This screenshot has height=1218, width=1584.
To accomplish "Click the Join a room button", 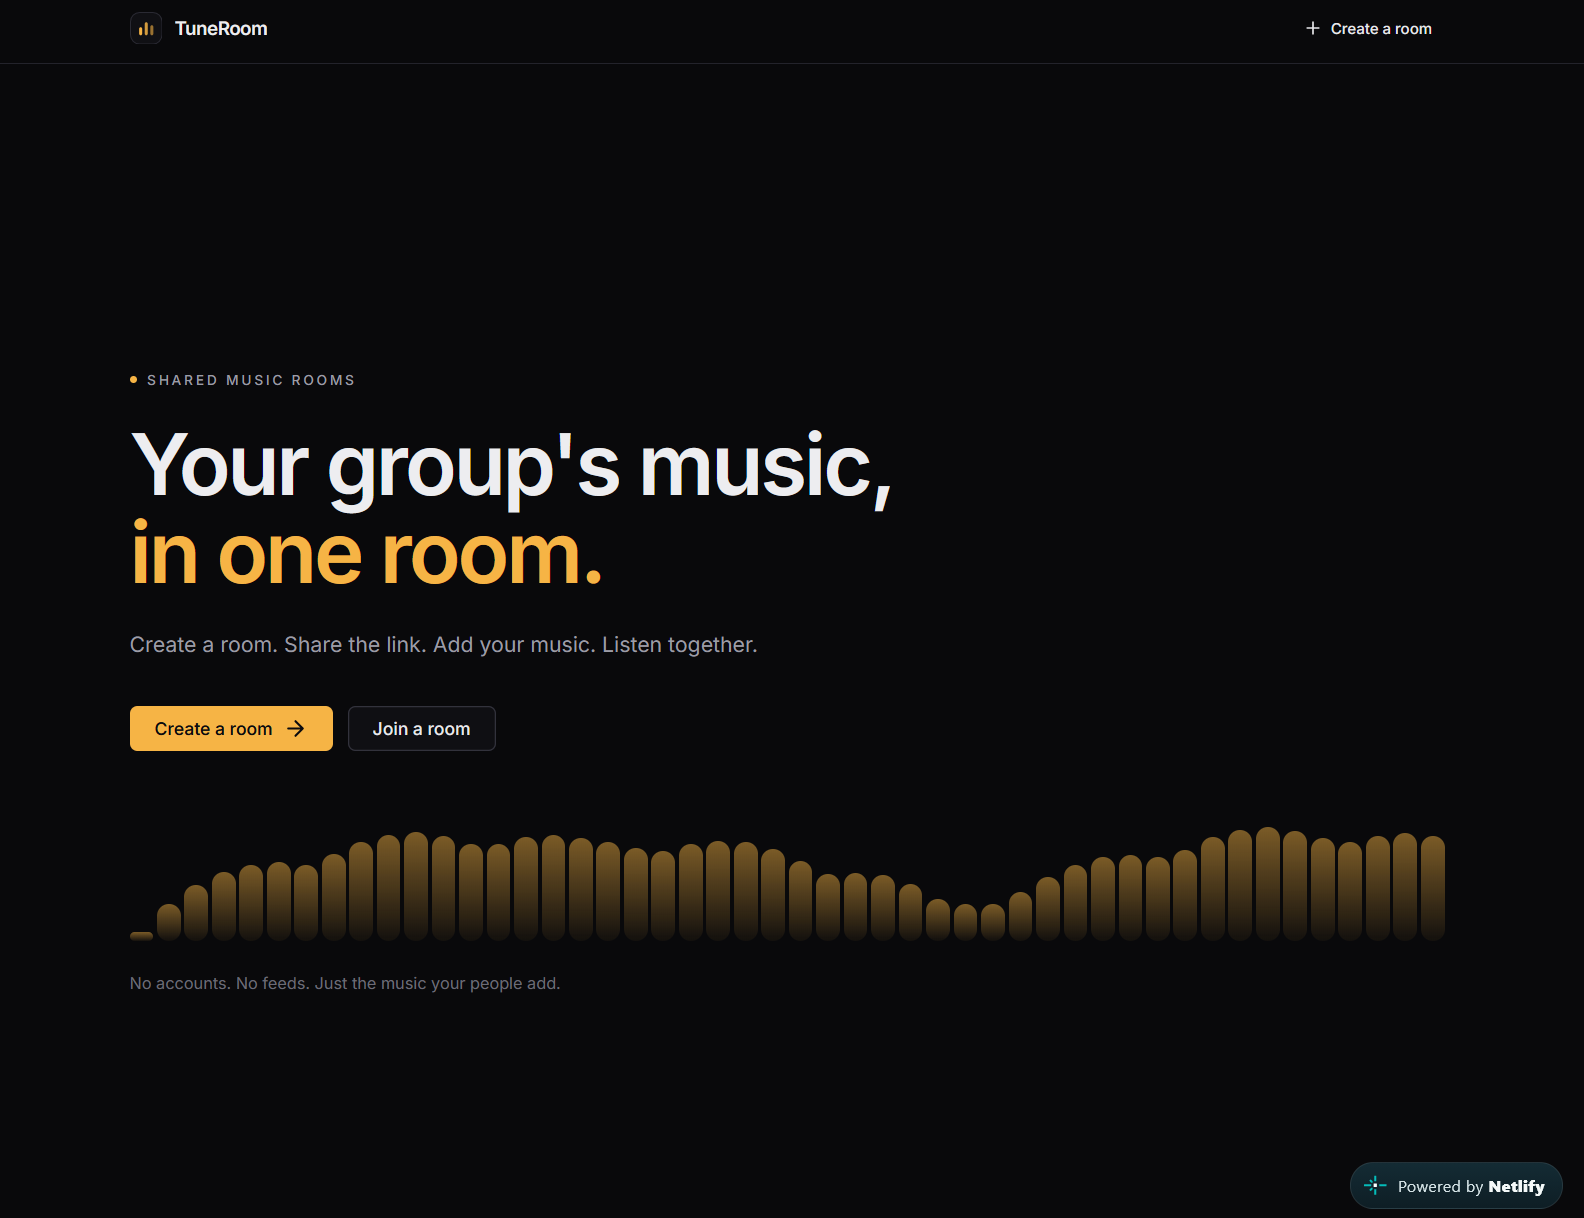I will 422,729.
